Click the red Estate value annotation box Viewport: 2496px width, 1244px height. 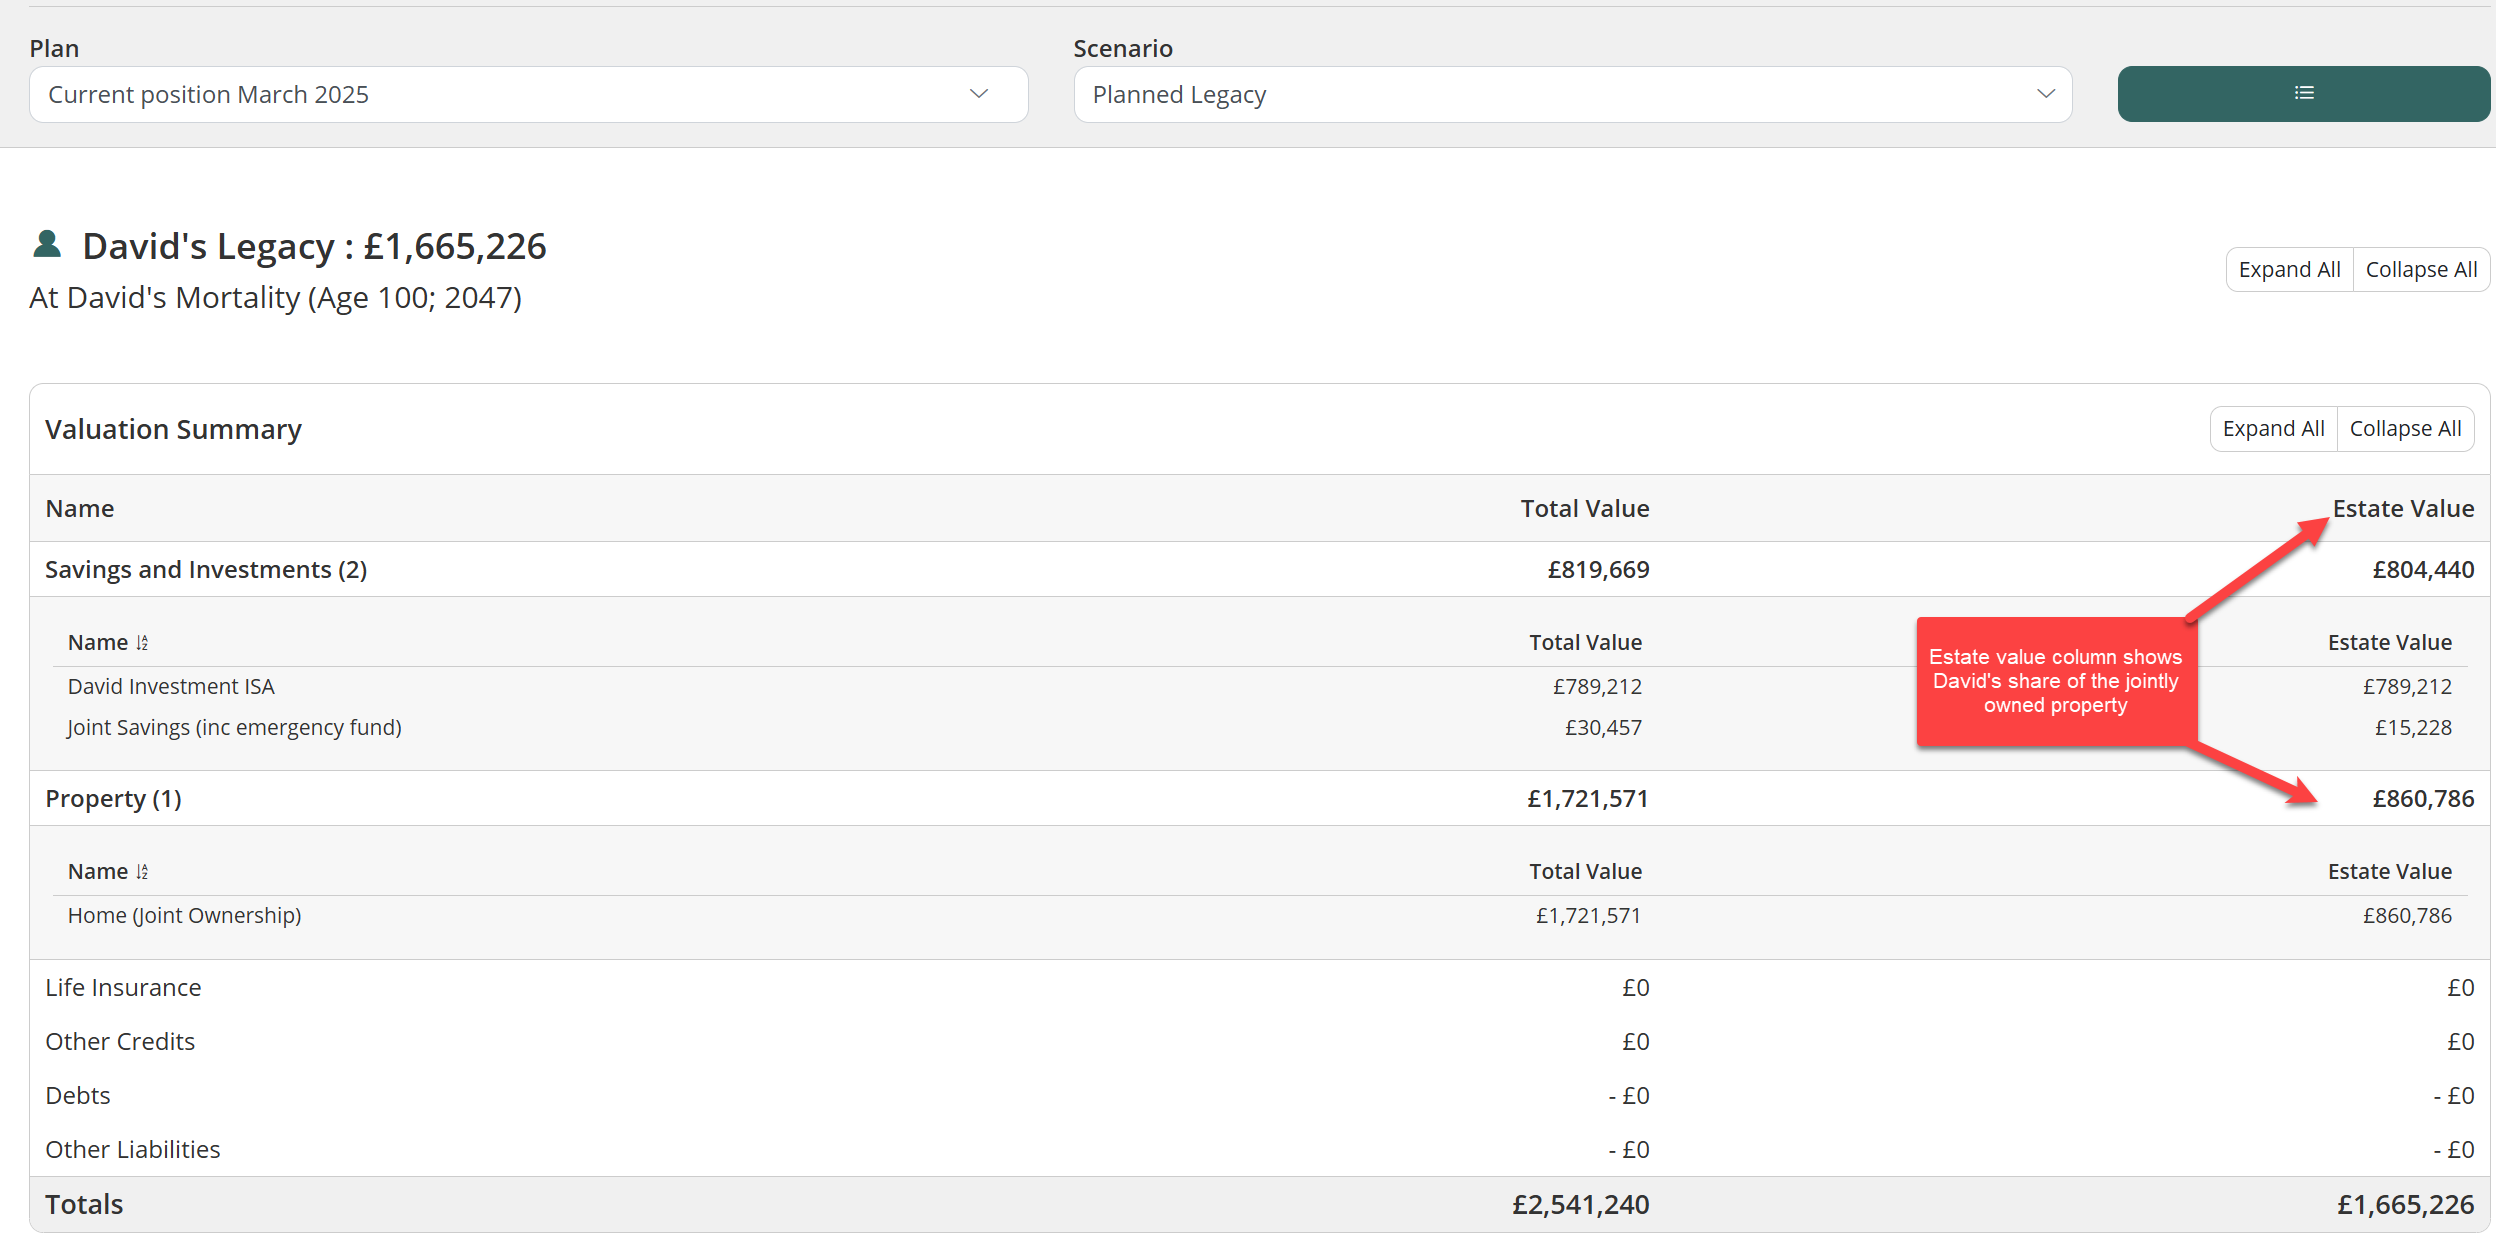(2055, 682)
